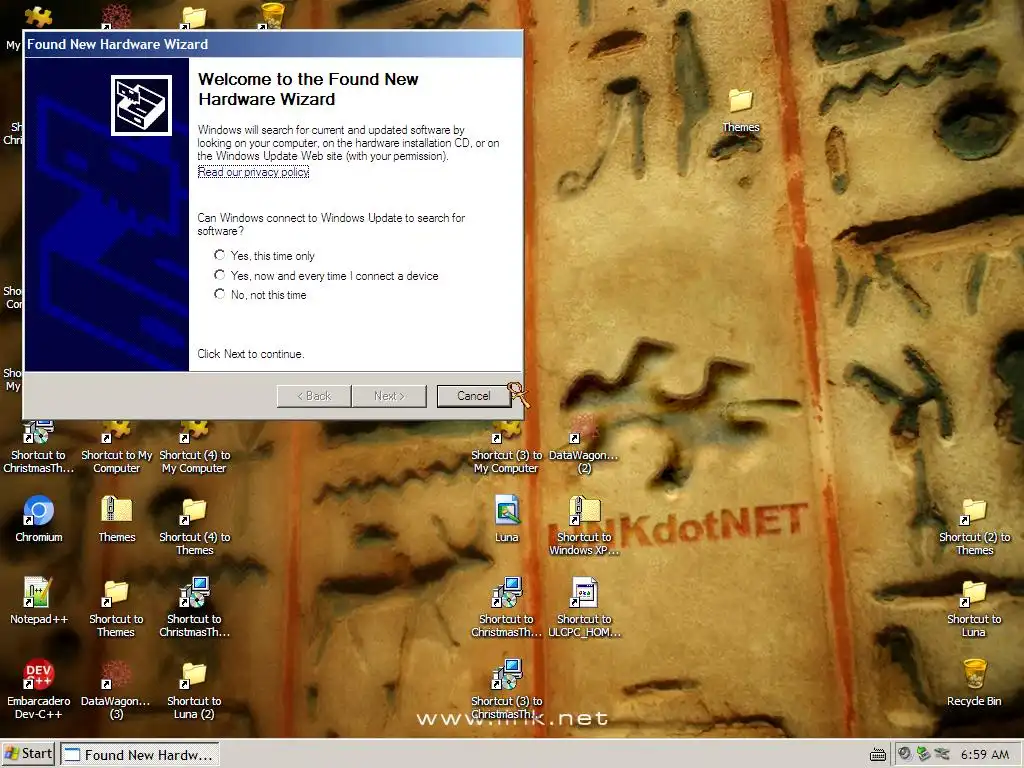Screen dimensions: 1024x768
Task: Activate Found New Hardw... taskbar button
Action: (140, 754)
